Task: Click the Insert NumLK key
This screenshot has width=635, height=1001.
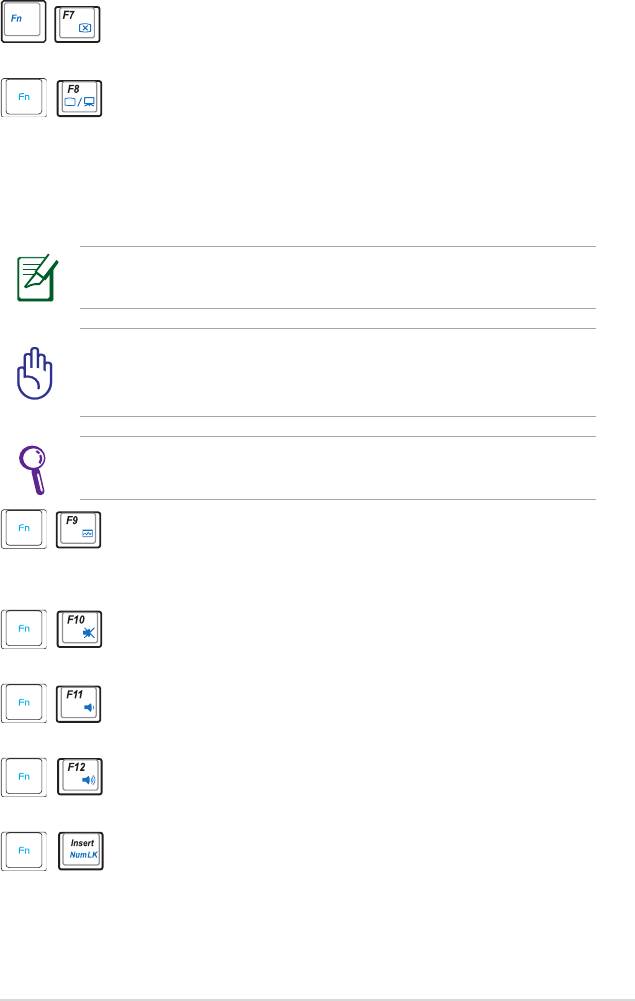Action: click(x=79, y=849)
